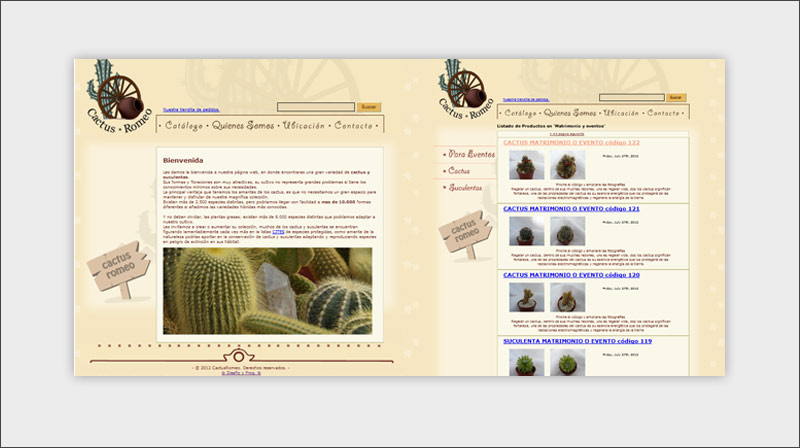Select 'Suculentas' sidebar category

[463, 188]
